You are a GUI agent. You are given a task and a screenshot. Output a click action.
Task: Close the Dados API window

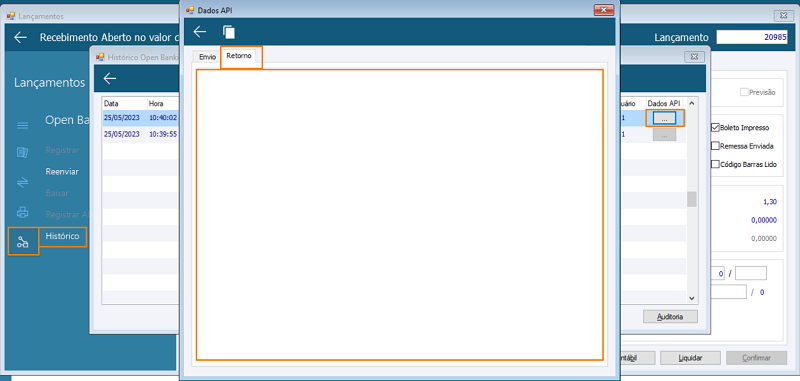[x=604, y=10]
